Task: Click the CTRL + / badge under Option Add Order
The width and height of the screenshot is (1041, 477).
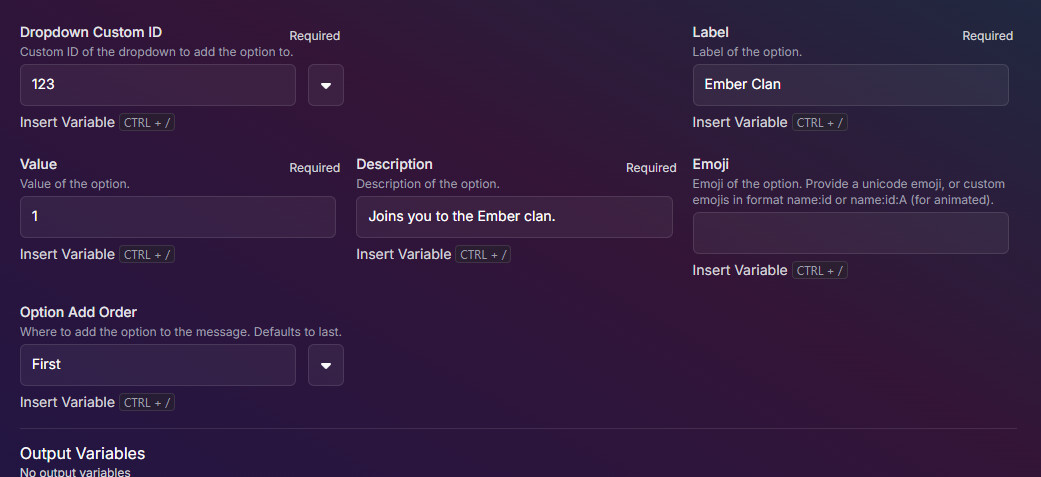Action: [x=147, y=403]
